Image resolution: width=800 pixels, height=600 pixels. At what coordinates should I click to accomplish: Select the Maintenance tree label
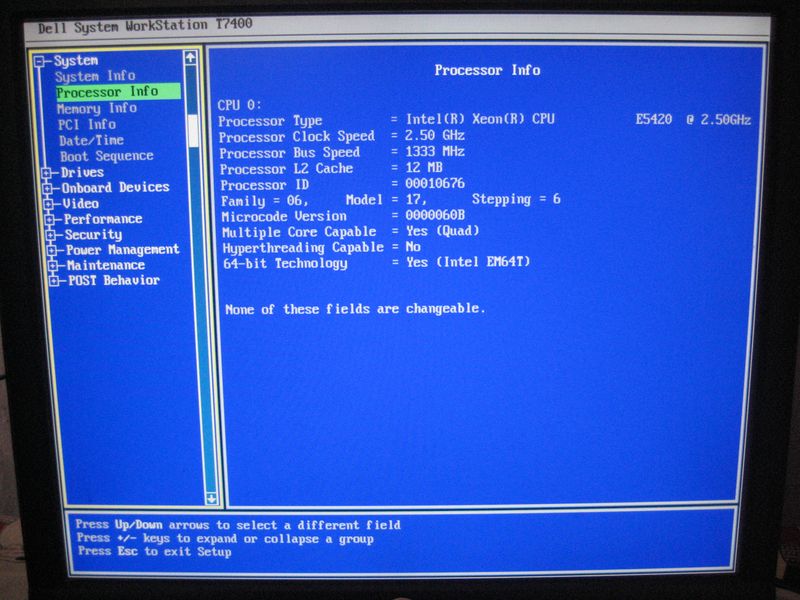106,265
